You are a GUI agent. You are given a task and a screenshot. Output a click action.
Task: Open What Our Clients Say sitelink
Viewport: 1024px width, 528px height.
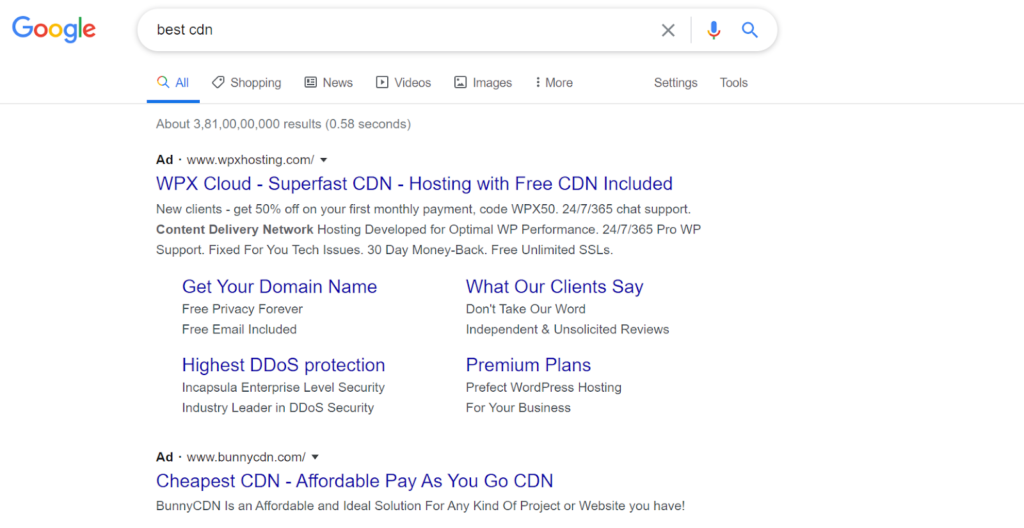point(554,287)
